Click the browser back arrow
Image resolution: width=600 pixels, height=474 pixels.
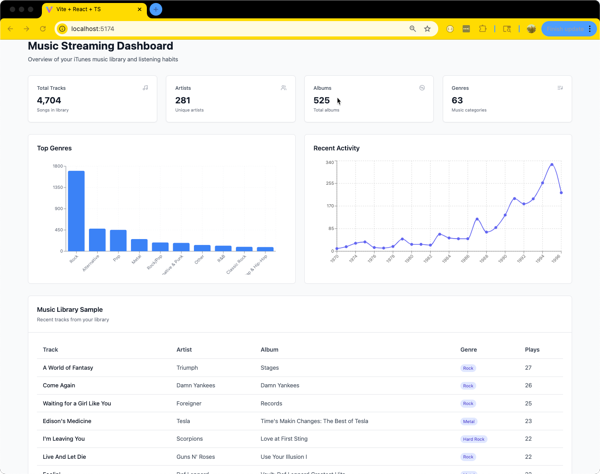click(x=10, y=29)
